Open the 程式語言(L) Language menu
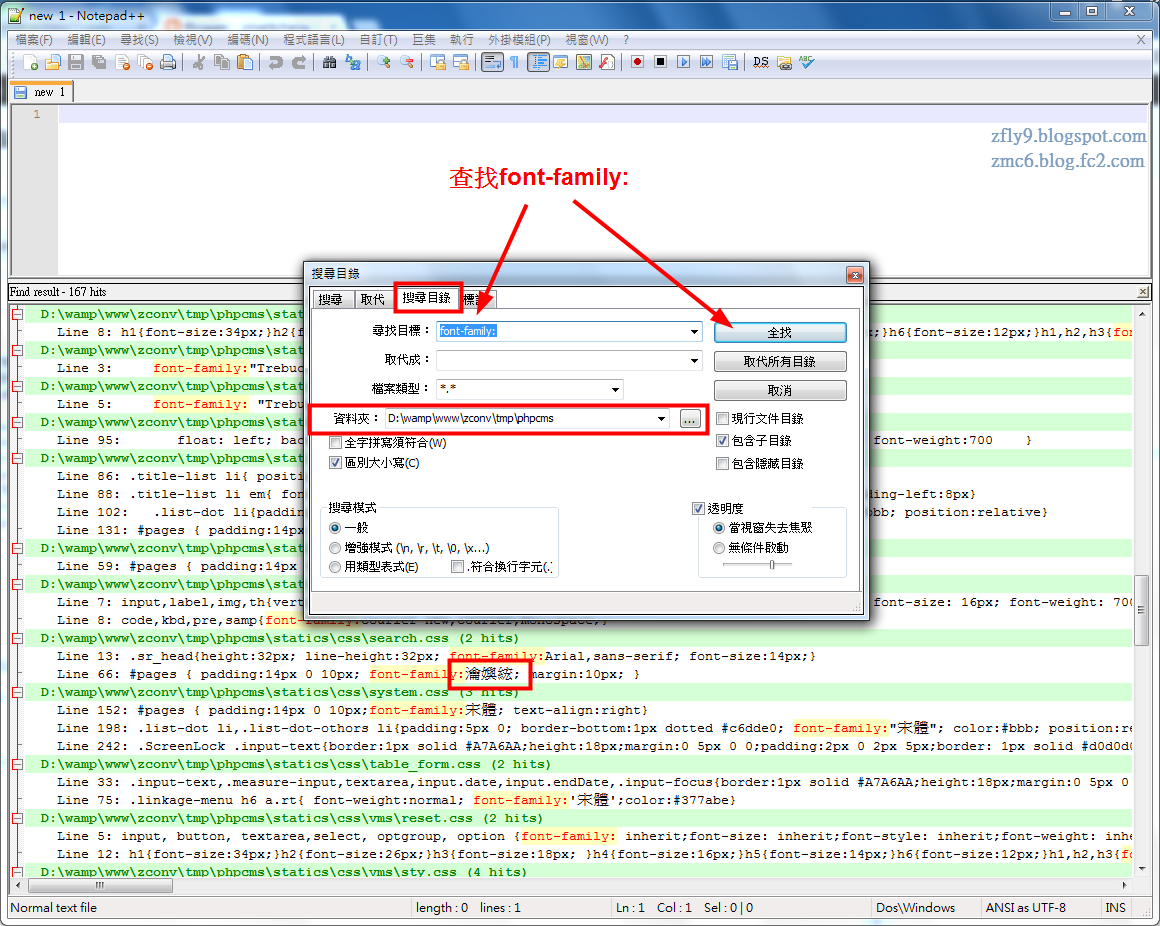The height and width of the screenshot is (926, 1160). click(x=314, y=40)
